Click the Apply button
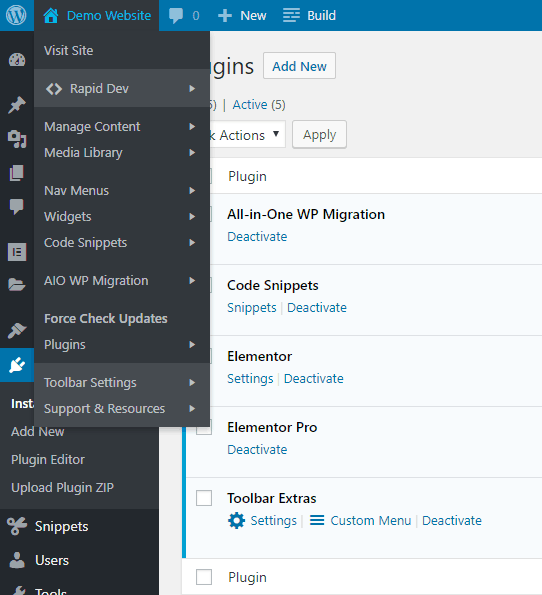Image resolution: width=542 pixels, height=595 pixels. (319, 134)
